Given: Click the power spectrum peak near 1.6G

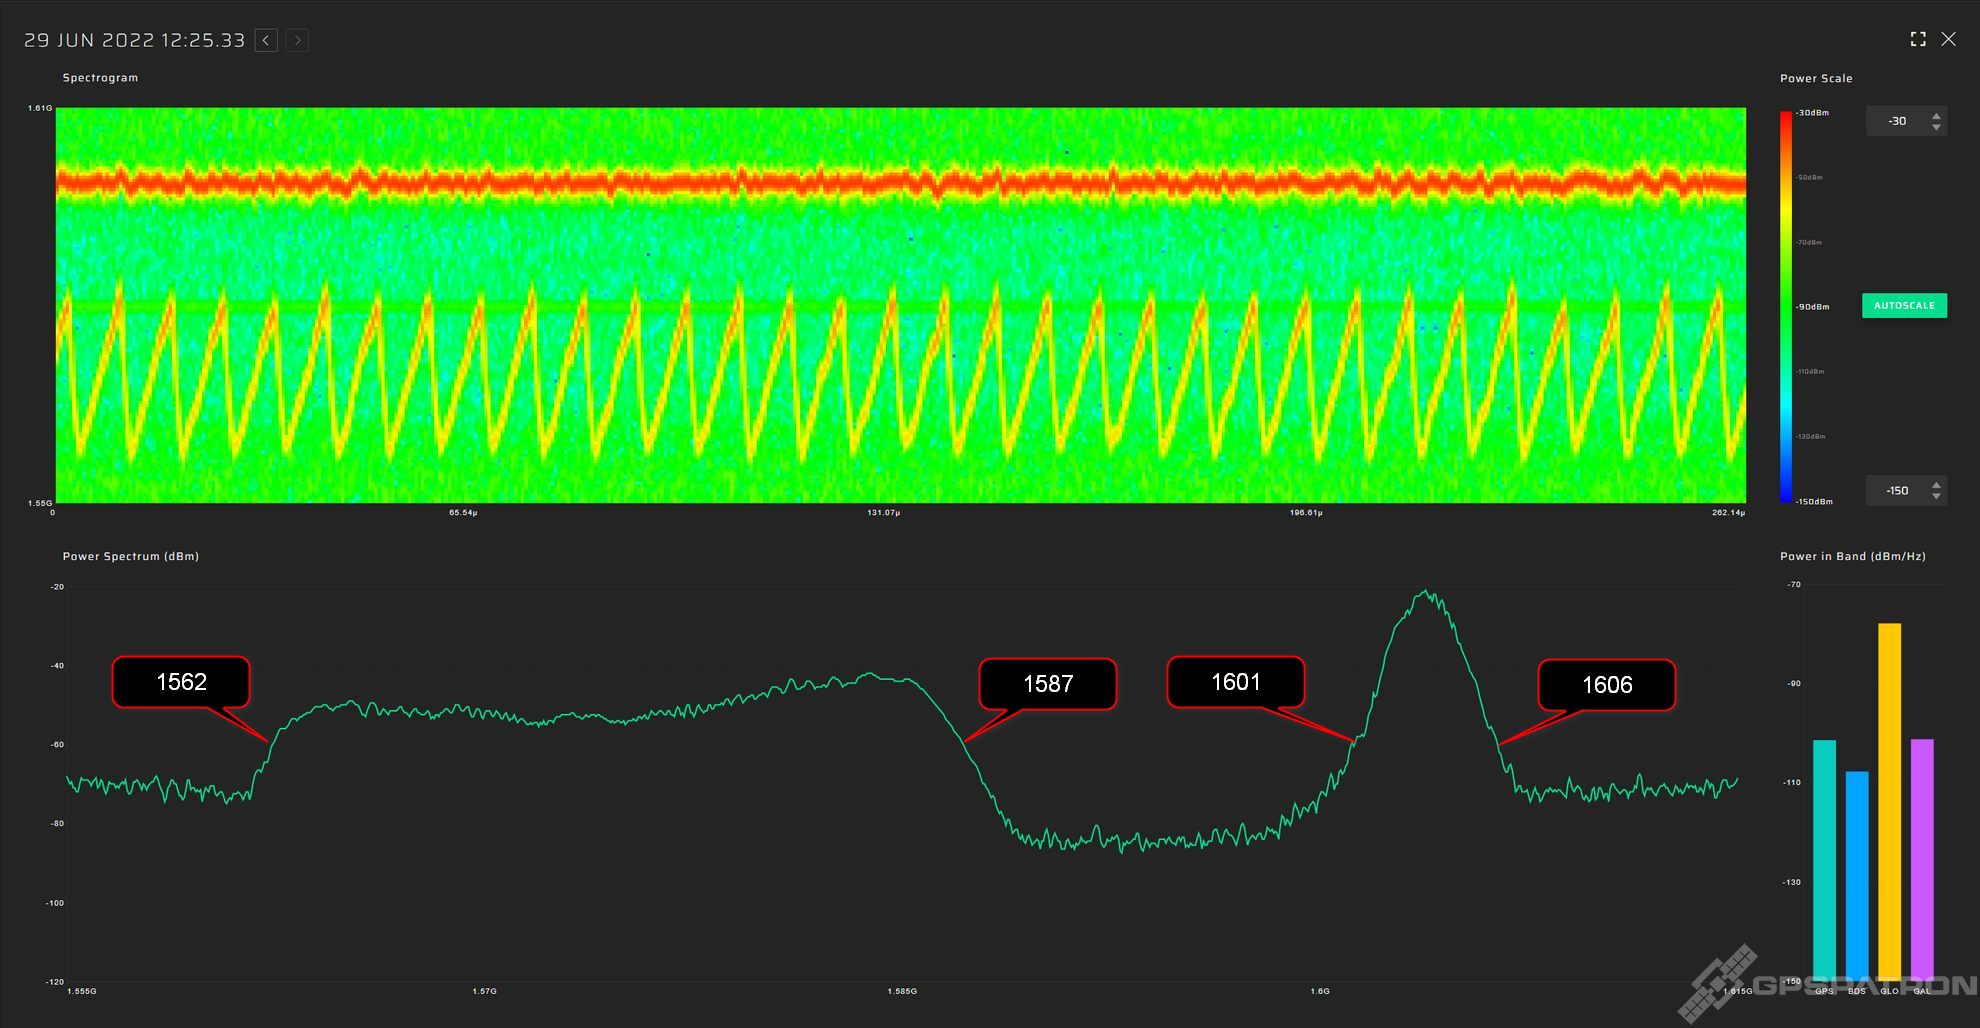Looking at the screenshot, I should 1426,597.
